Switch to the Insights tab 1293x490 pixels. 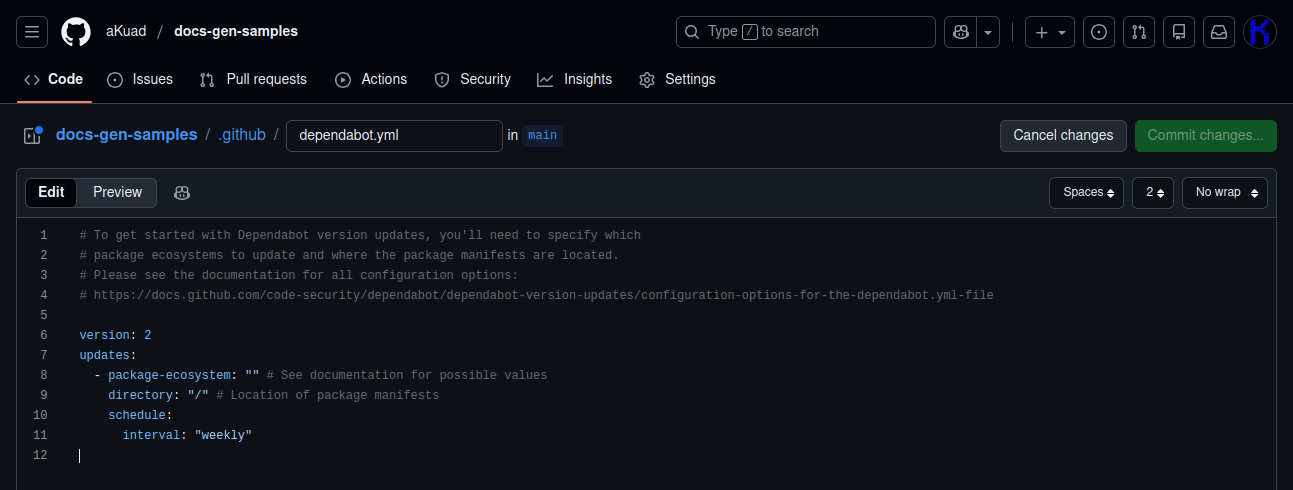575,79
